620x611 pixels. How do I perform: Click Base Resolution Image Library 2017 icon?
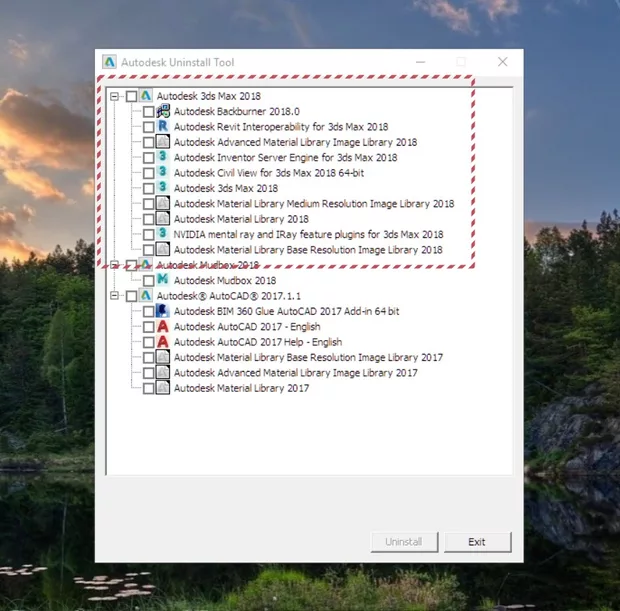click(x=163, y=357)
